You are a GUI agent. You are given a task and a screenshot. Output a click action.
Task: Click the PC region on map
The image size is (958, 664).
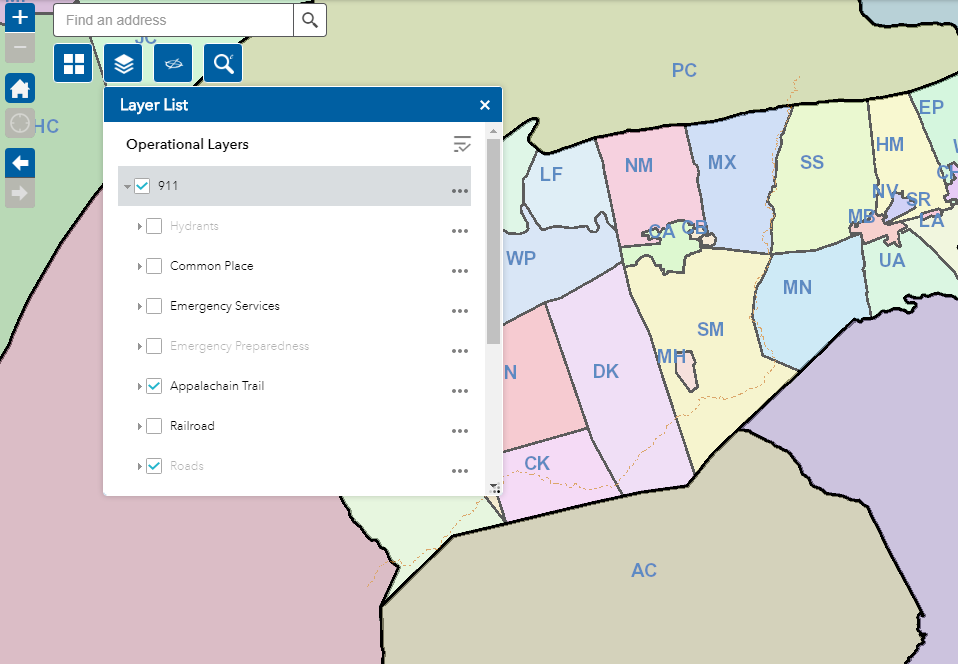684,70
